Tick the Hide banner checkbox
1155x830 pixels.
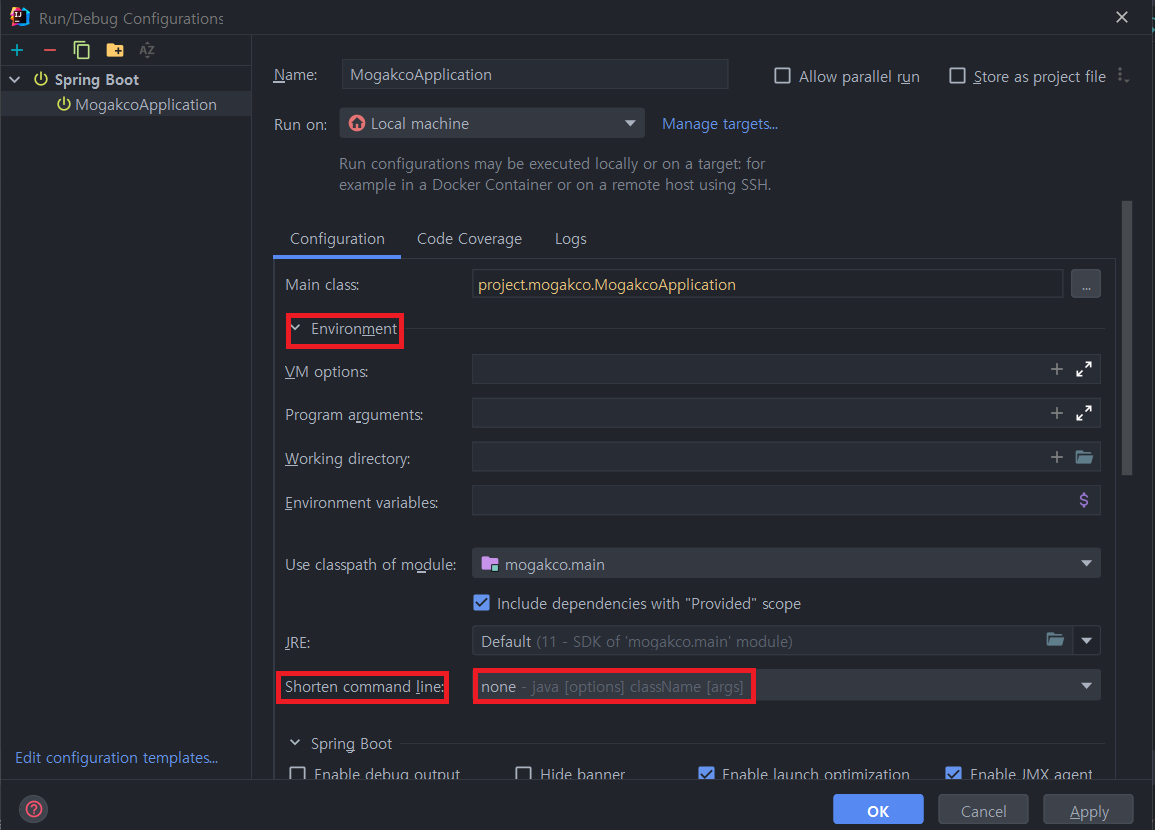pyautogui.click(x=523, y=773)
